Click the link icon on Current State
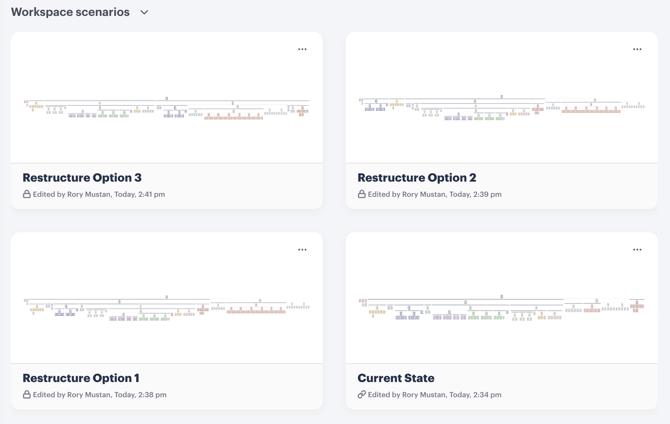This screenshot has height=424, width=670. click(361, 395)
